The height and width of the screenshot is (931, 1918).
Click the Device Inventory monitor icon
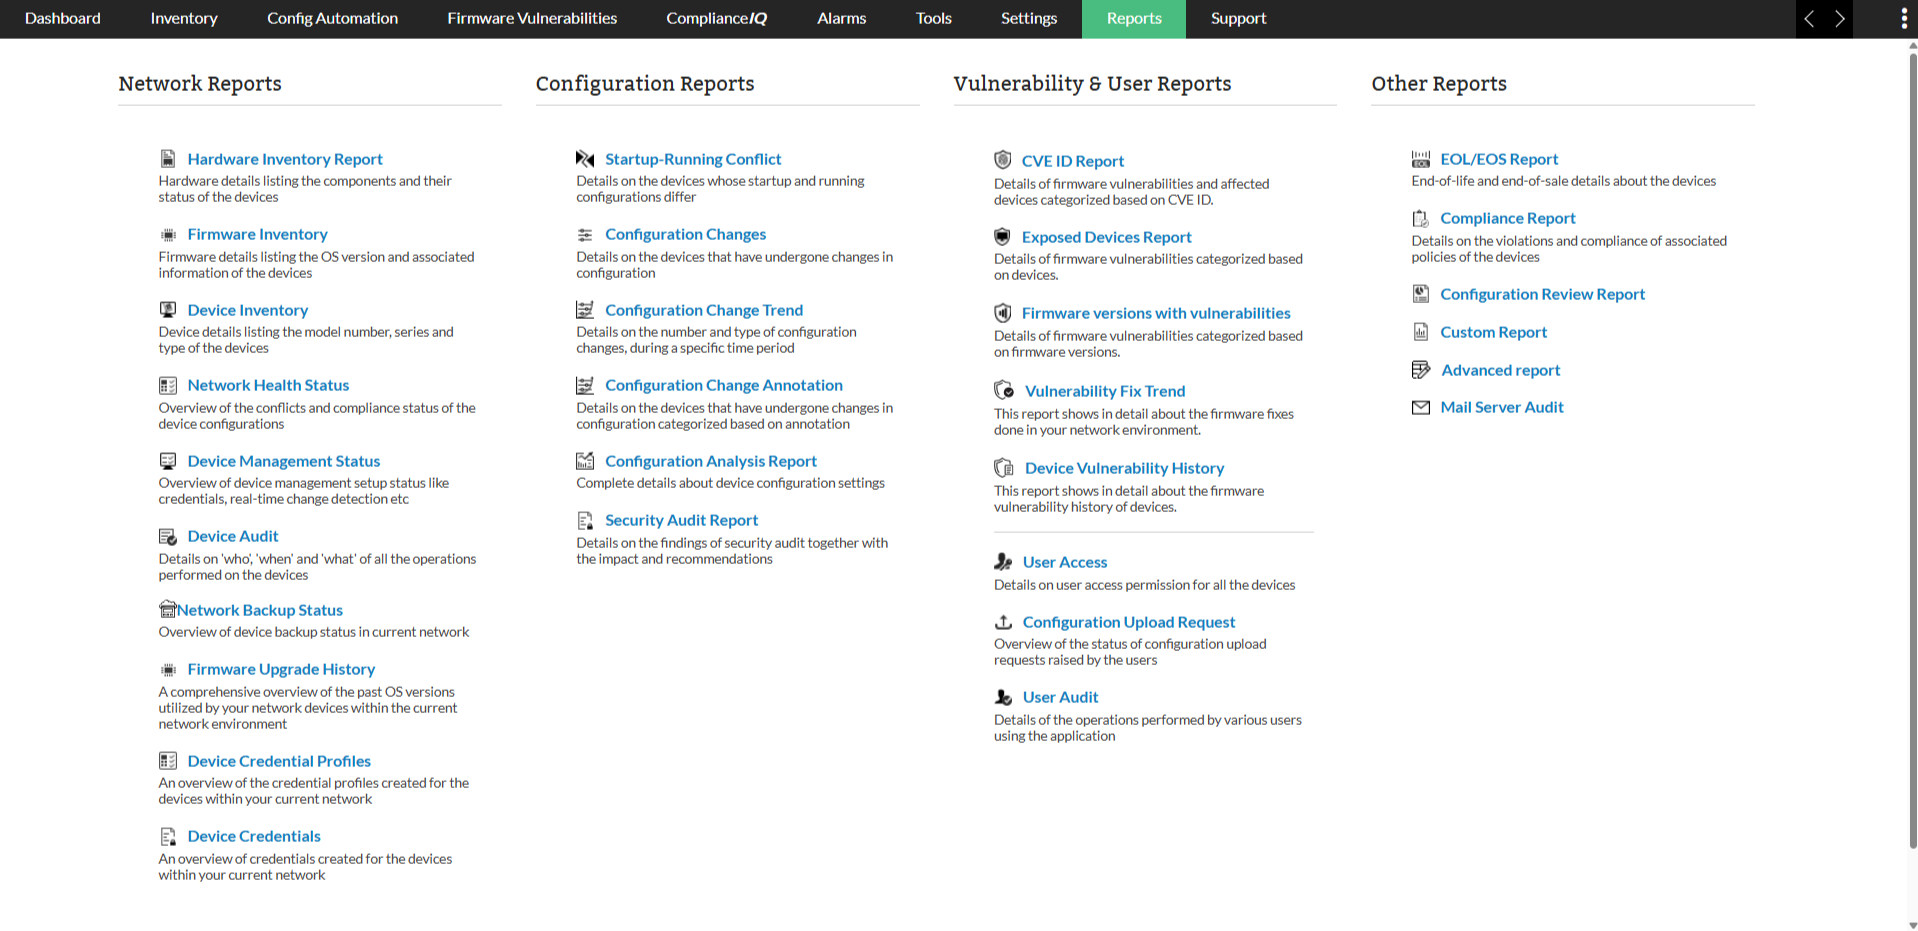click(x=168, y=310)
